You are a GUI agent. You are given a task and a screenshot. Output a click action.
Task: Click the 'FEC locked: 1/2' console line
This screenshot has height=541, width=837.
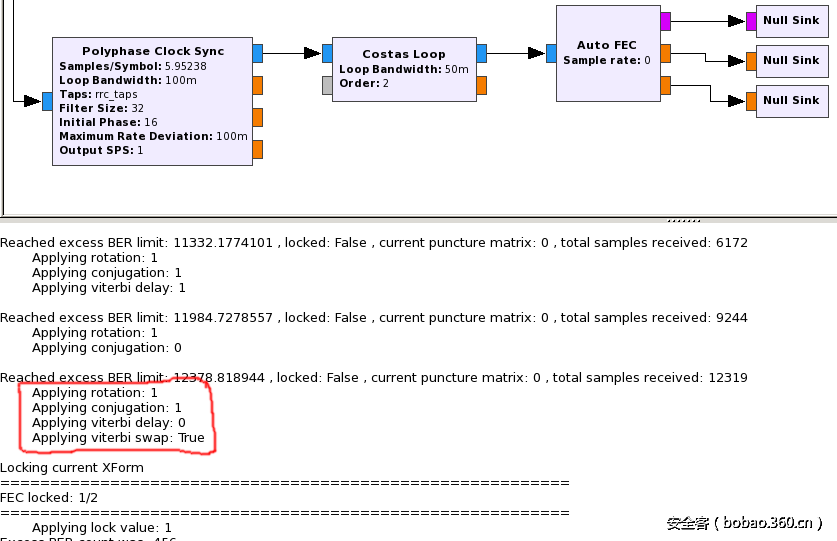click(x=48, y=497)
